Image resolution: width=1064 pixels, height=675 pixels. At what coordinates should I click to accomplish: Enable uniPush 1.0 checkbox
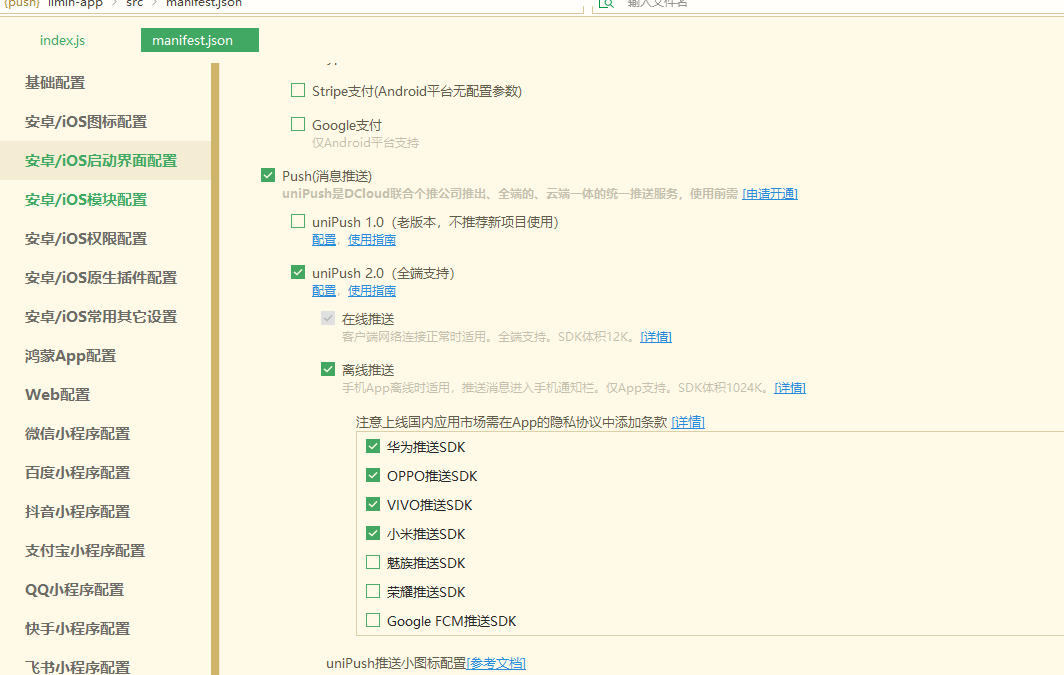point(298,221)
